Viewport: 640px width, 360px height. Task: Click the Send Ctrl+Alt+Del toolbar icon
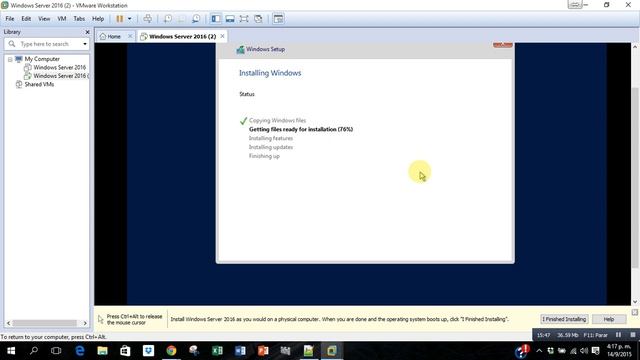[147, 19]
